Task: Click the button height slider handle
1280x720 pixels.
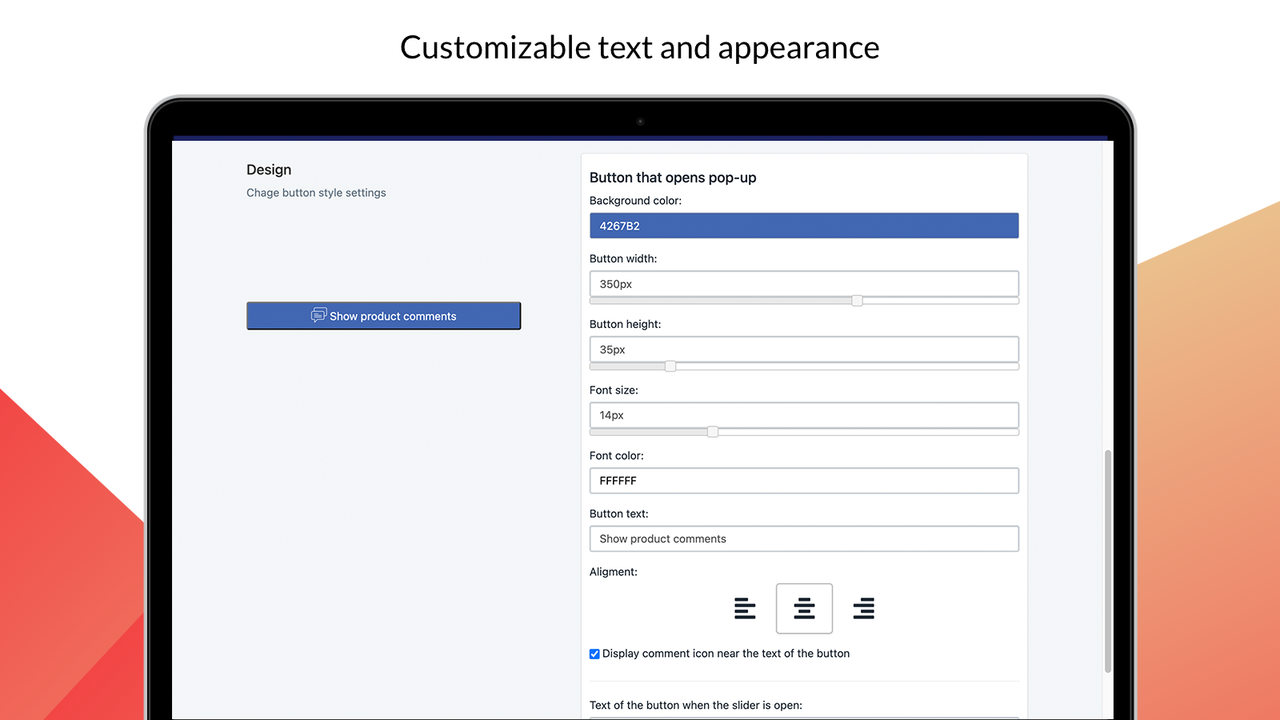Action: [x=670, y=366]
